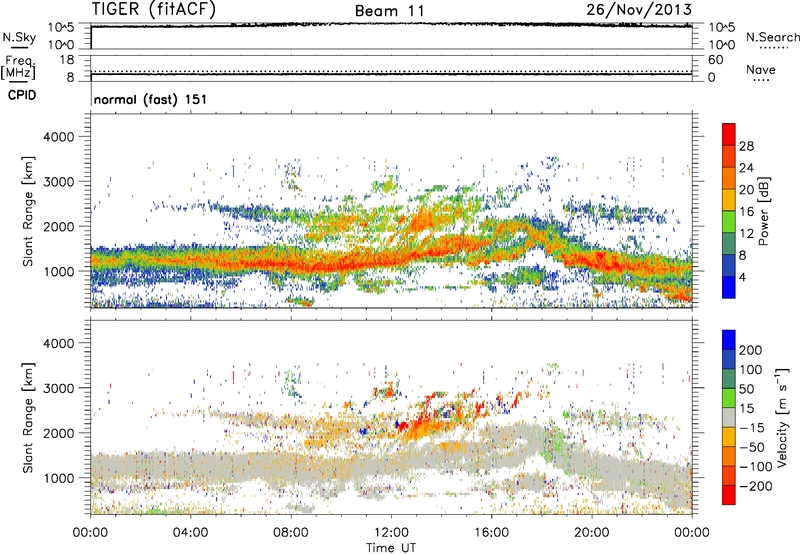Click the 'Freq. [MHz]' axis label
Screen dimensions: 800x554
tap(19, 67)
